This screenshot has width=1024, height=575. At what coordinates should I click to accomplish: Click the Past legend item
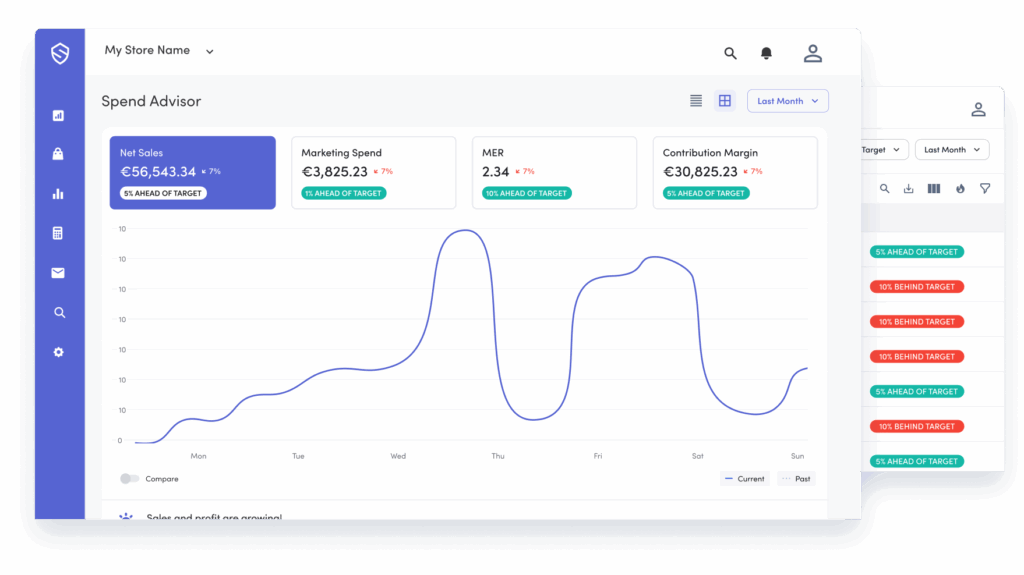[797, 479]
